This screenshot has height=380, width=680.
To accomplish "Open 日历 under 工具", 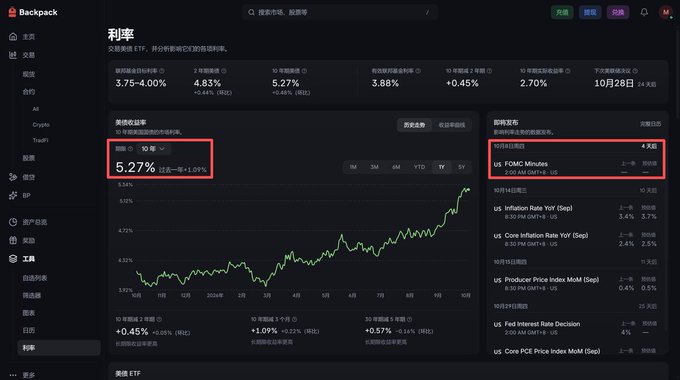I will tap(29, 331).
